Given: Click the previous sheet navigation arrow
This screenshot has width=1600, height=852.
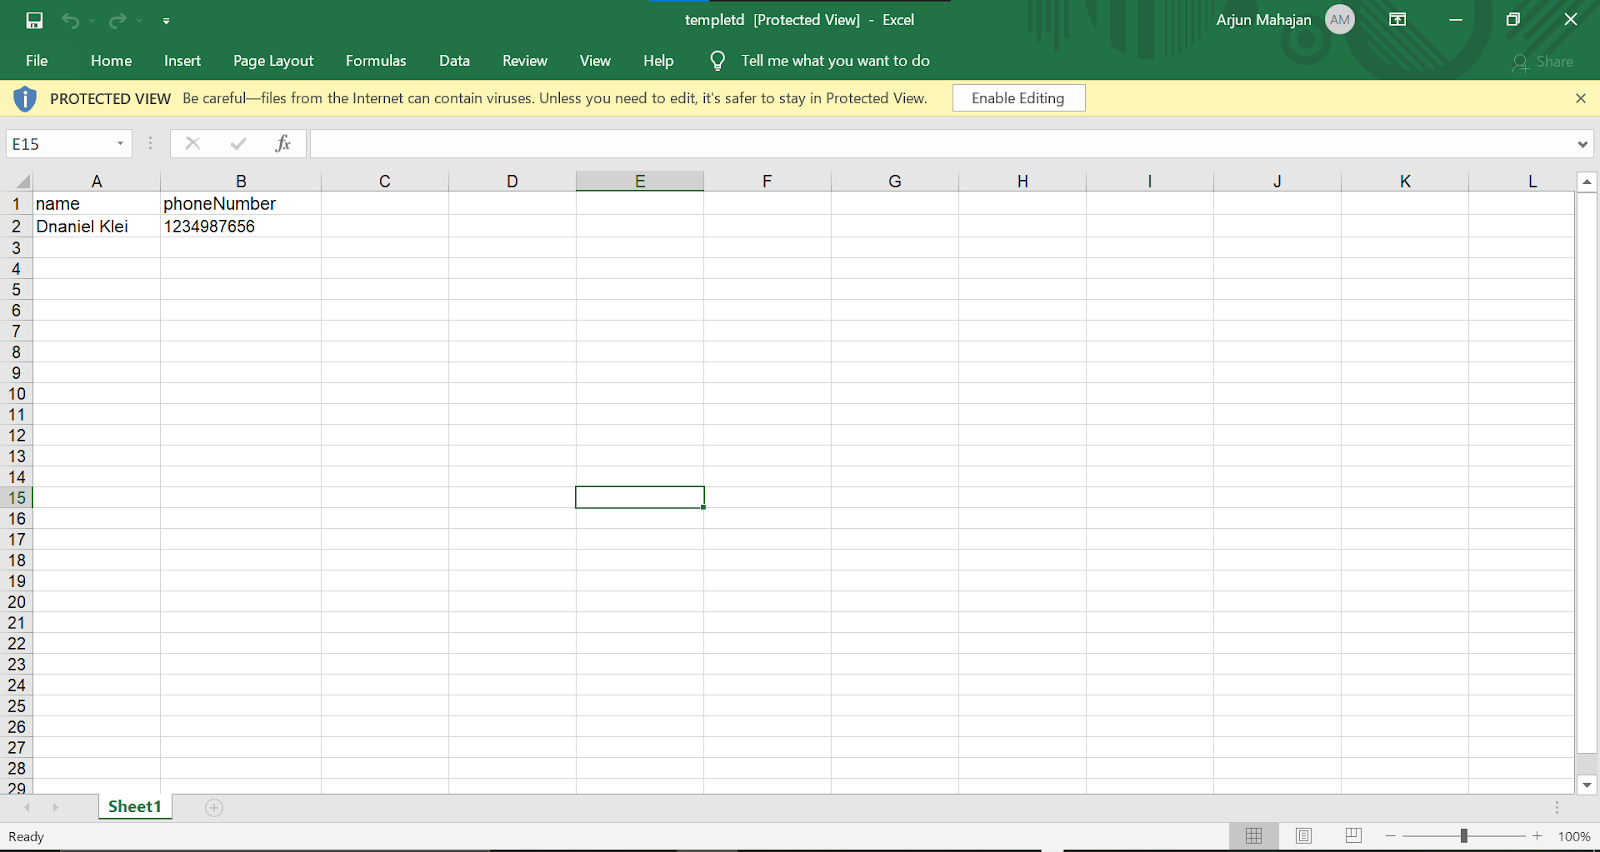Looking at the screenshot, I should pos(27,808).
